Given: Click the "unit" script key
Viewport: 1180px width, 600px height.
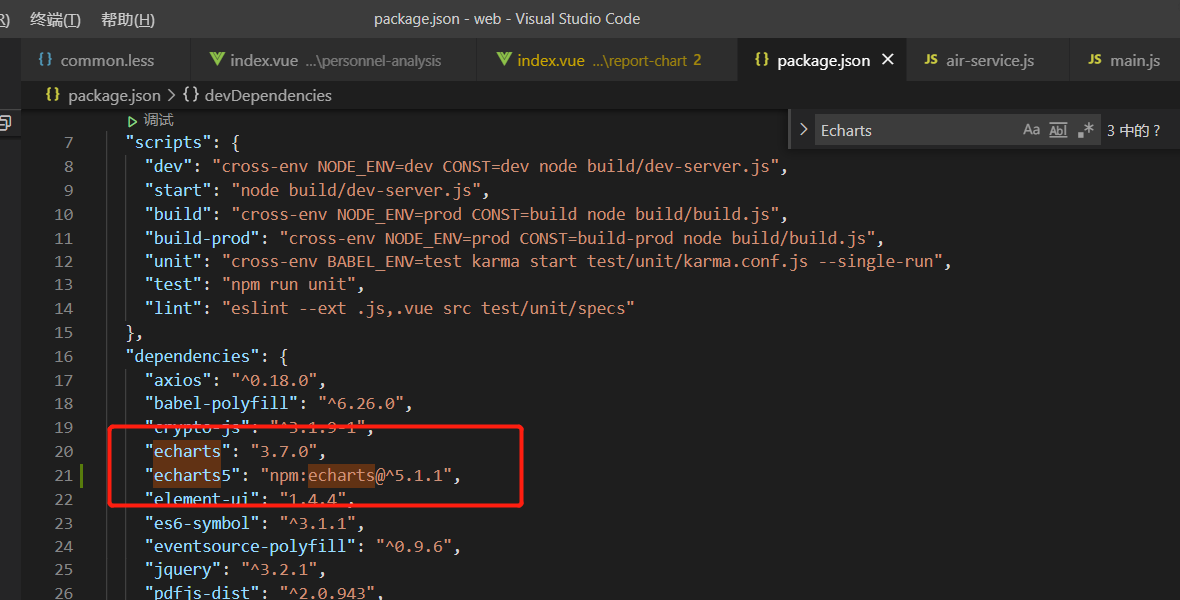Looking at the screenshot, I should (x=174, y=261).
